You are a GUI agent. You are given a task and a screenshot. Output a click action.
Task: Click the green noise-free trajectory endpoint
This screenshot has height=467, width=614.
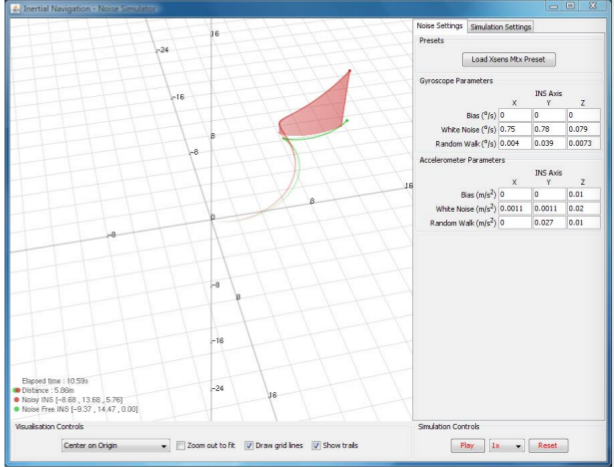tap(347, 121)
